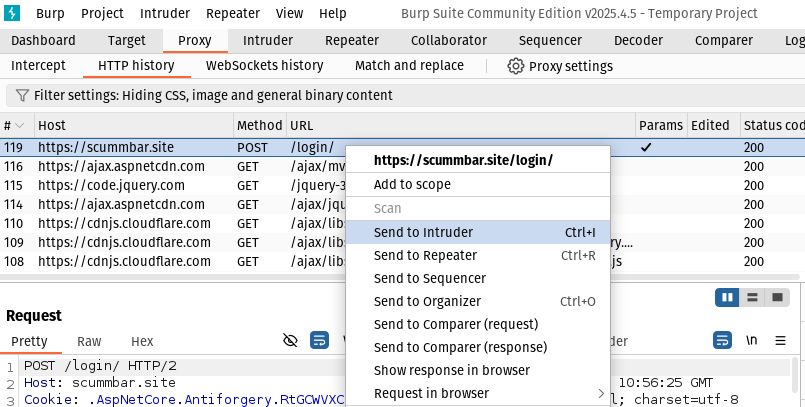Sort by Host column header
This screenshot has width=805, height=407.
[x=133, y=126]
